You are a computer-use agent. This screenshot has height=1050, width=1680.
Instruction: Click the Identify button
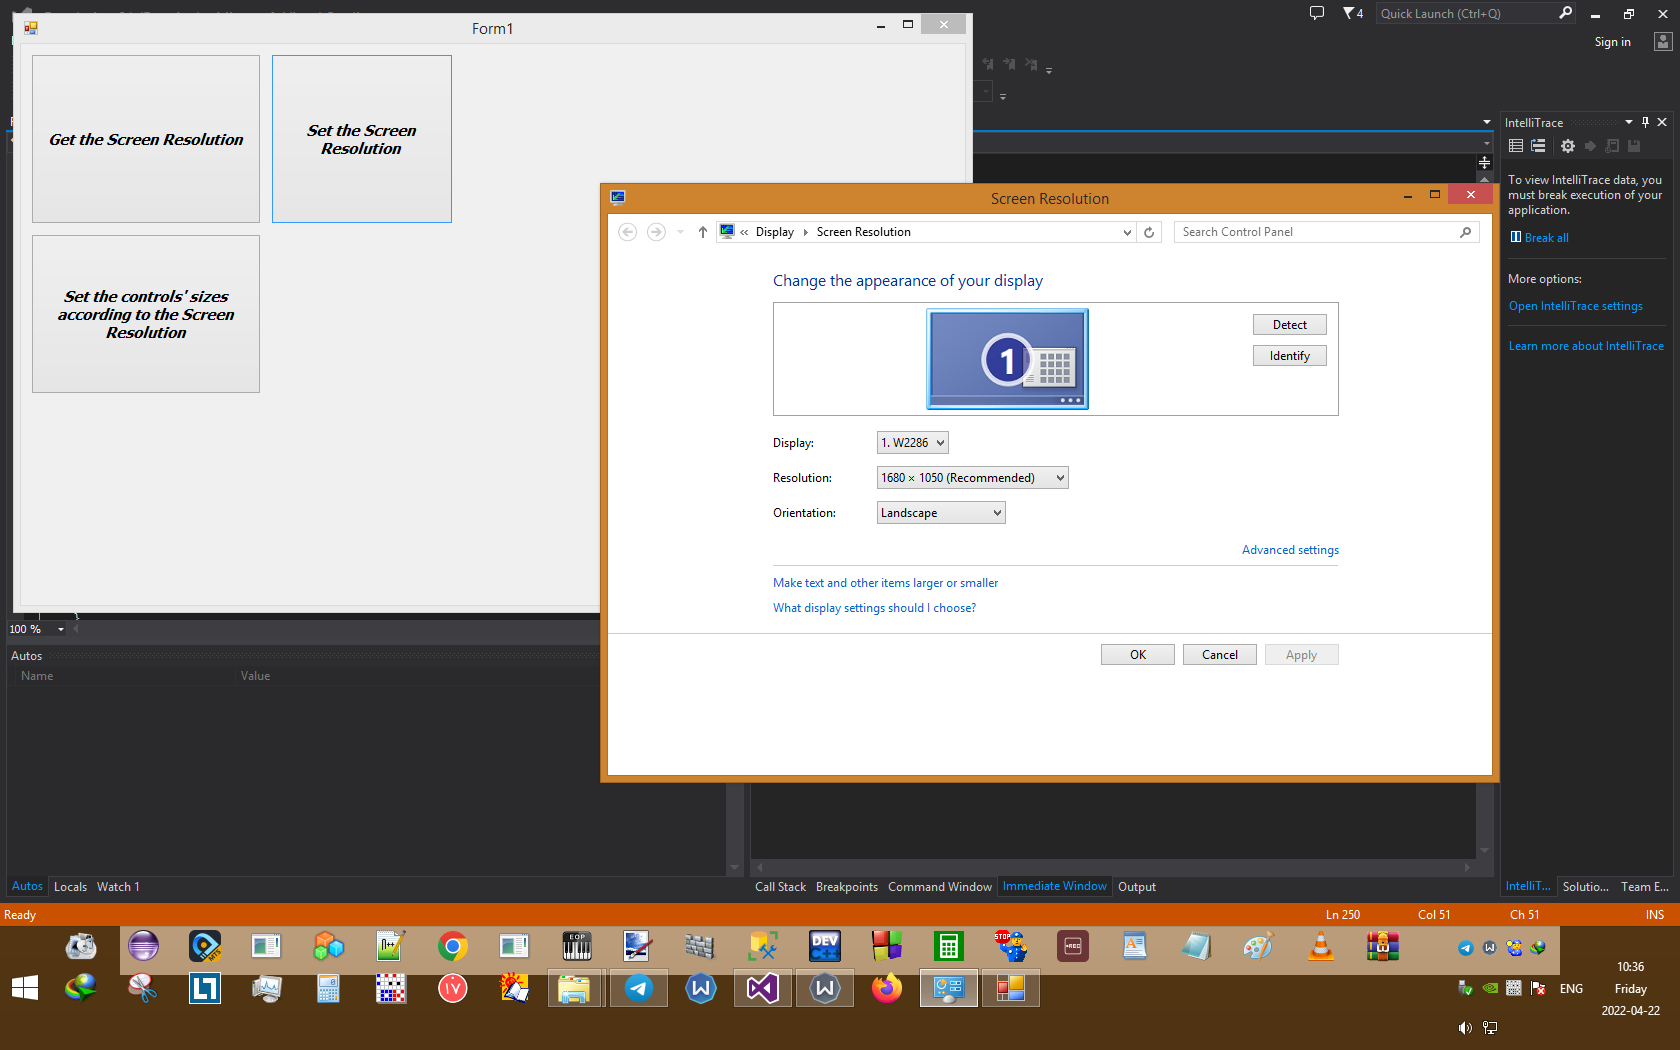(x=1290, y=356)
